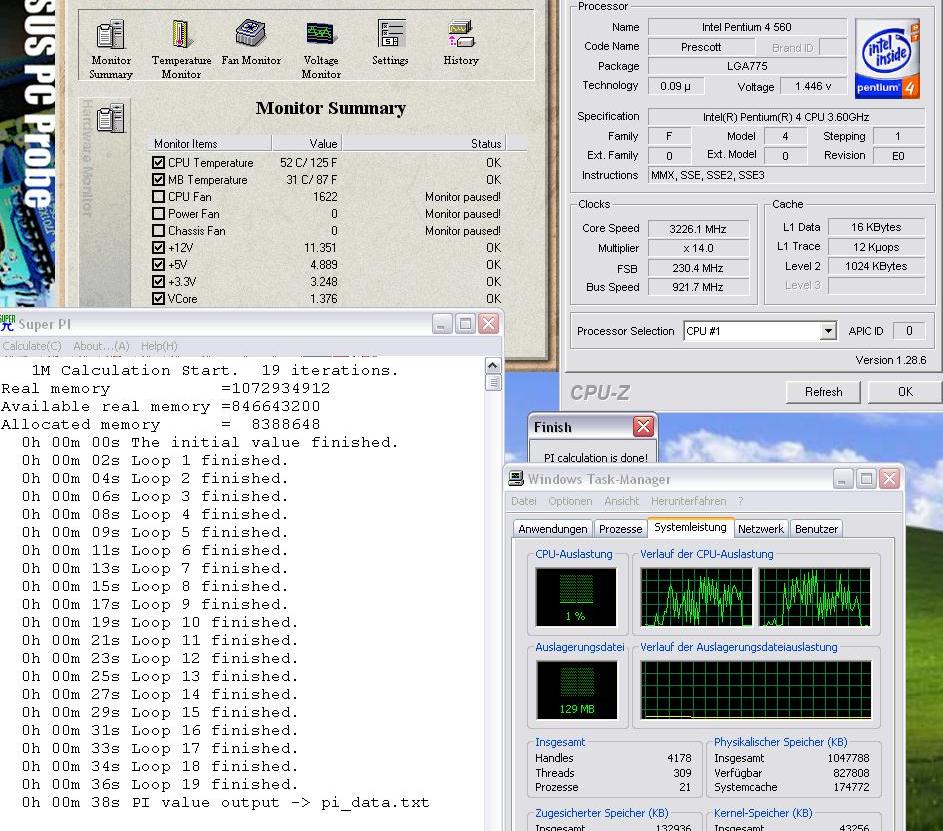Click the Hardware Monitor sidebar icon
This screenshot has width=943, height=831.
pyautogui.click(x=111, y=118)
